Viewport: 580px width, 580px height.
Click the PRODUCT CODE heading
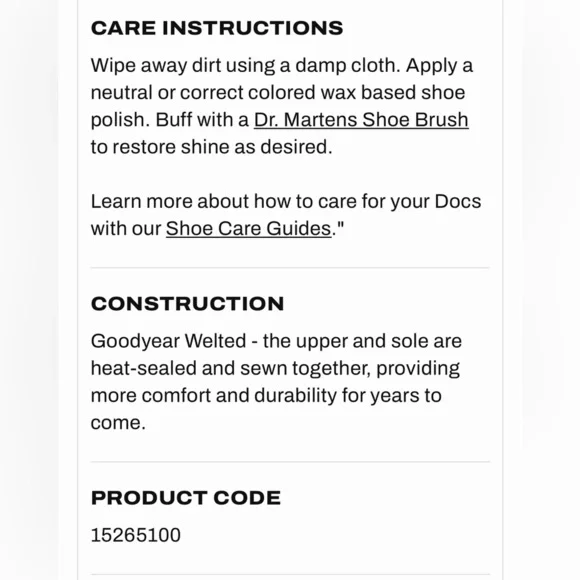[x=186, y=498]
